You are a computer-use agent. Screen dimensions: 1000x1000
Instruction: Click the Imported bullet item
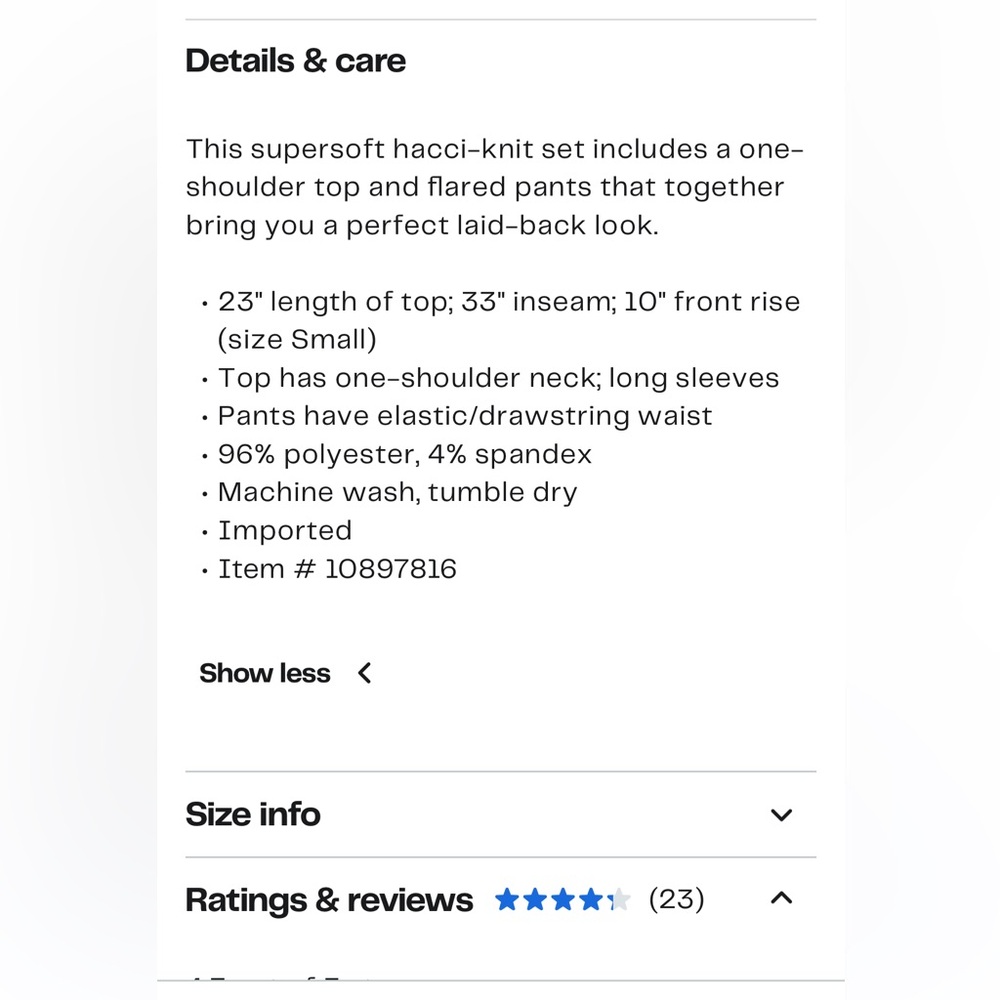(x=285, y=530)
